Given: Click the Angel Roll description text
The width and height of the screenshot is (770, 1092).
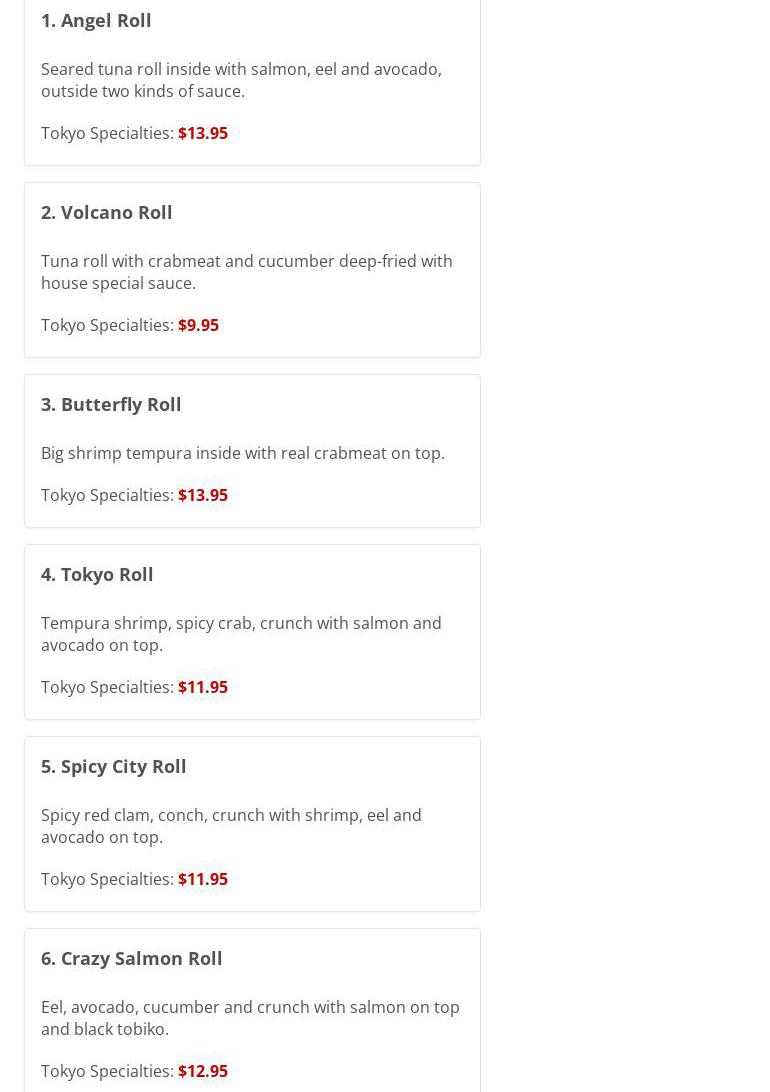Looking at the screenshot, I should tap(242, 80).
